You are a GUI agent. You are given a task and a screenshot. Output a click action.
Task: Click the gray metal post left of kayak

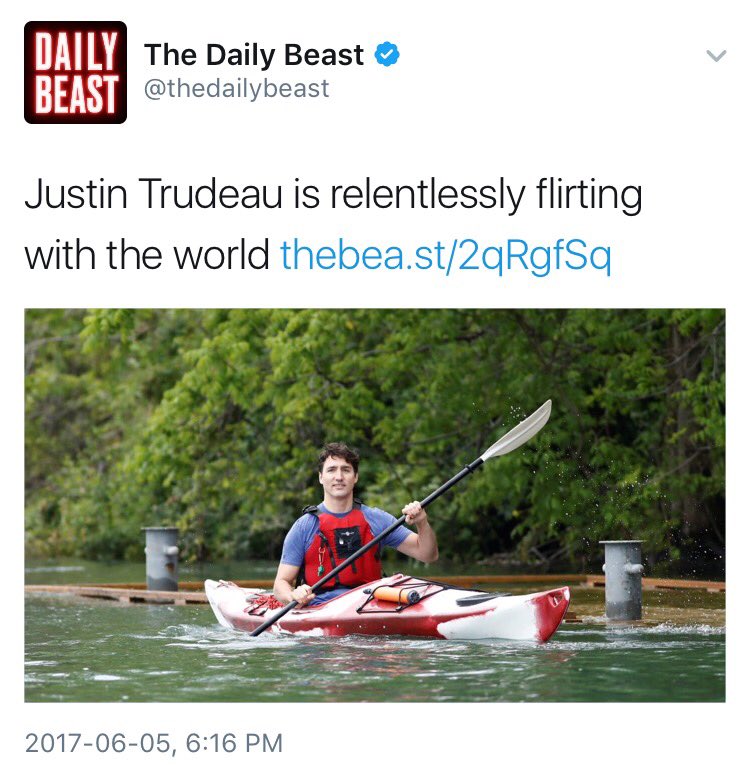[162, 559]
